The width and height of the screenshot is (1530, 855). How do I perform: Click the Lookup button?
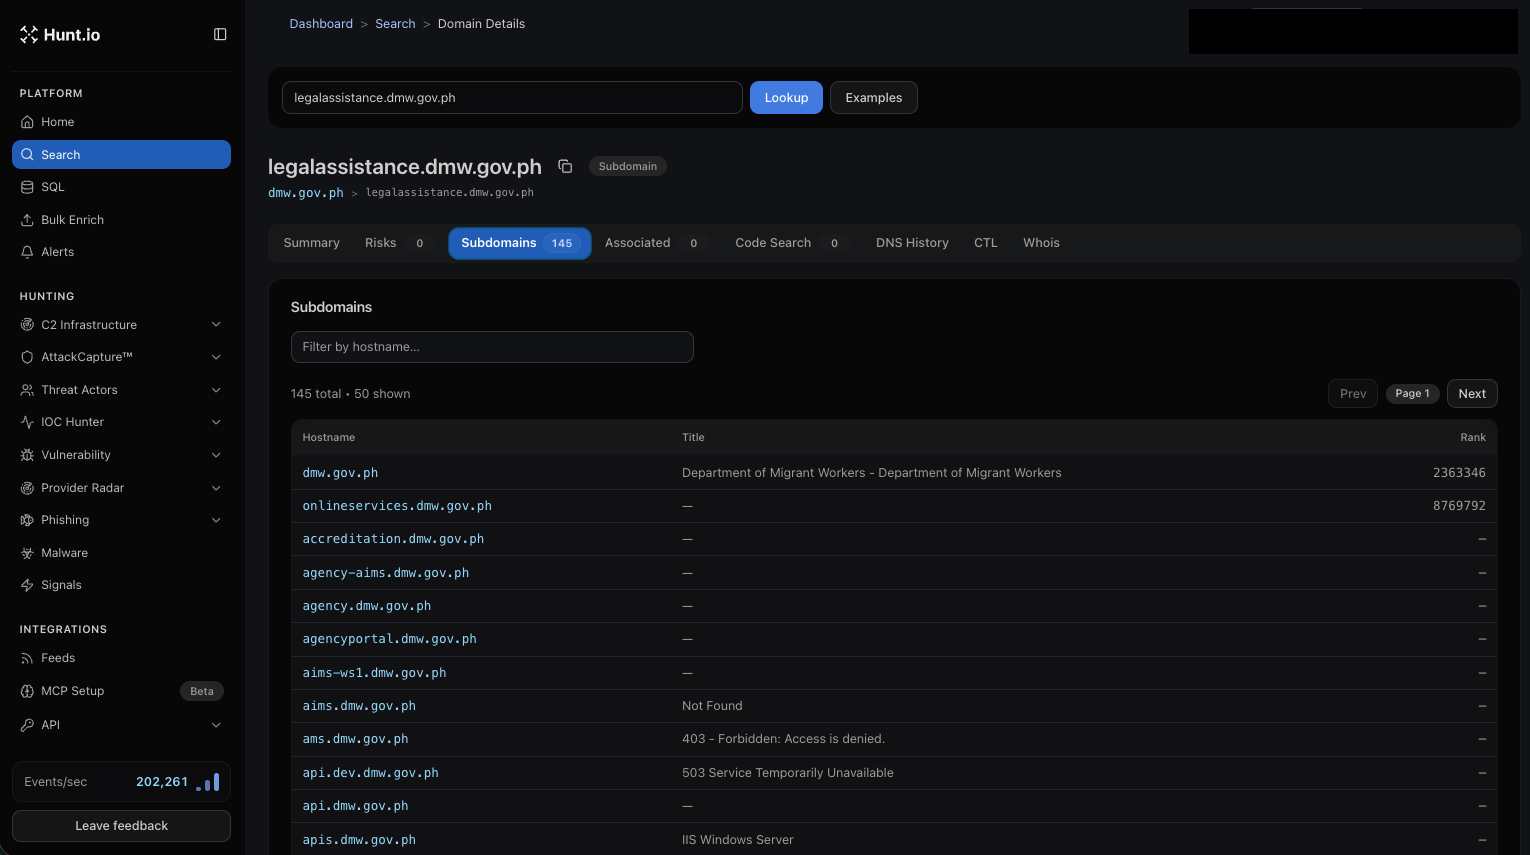tap(786, 98)
